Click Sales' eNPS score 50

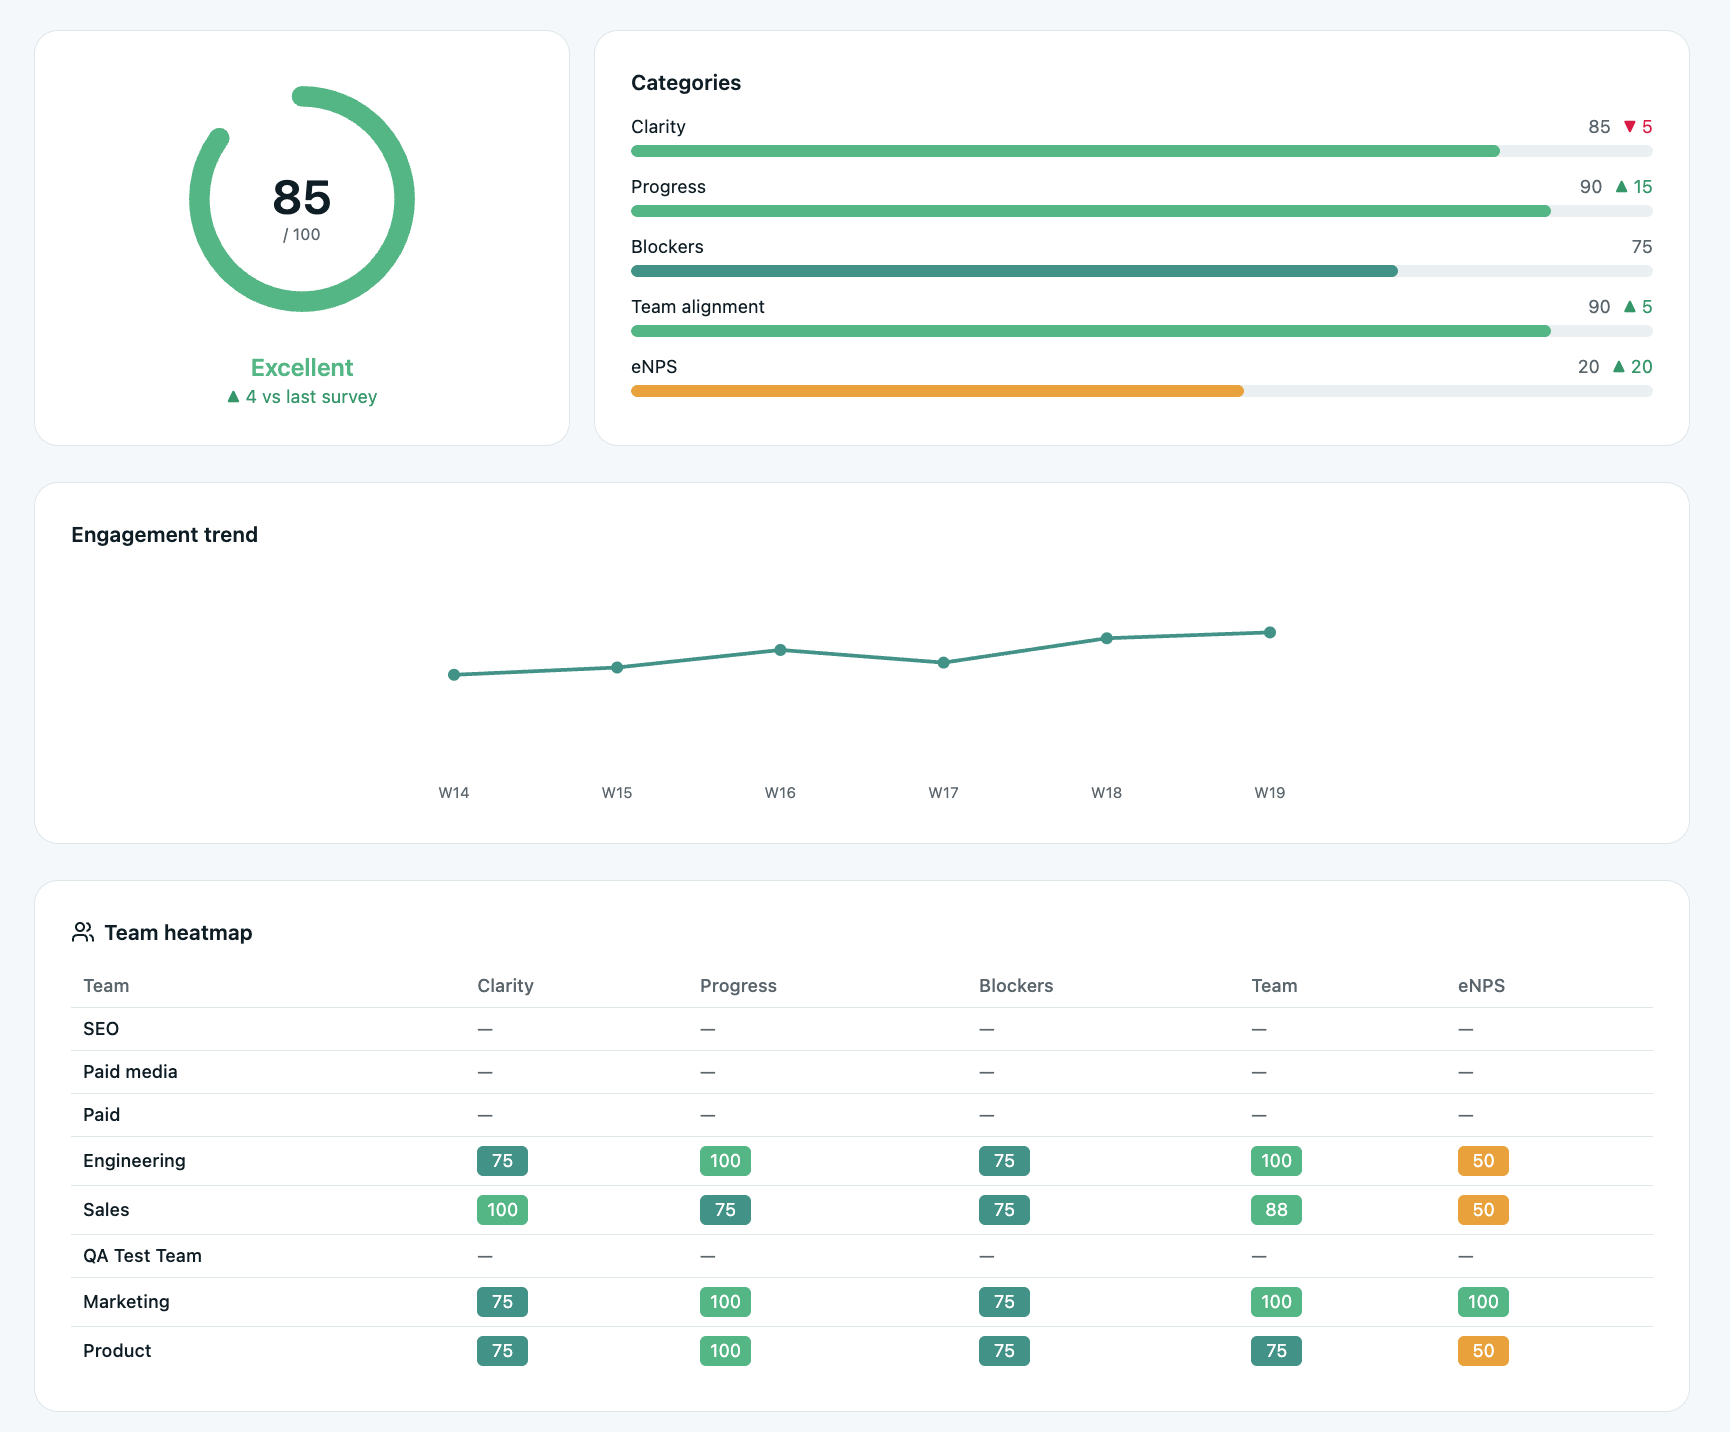click(x=1483, y=1210)
